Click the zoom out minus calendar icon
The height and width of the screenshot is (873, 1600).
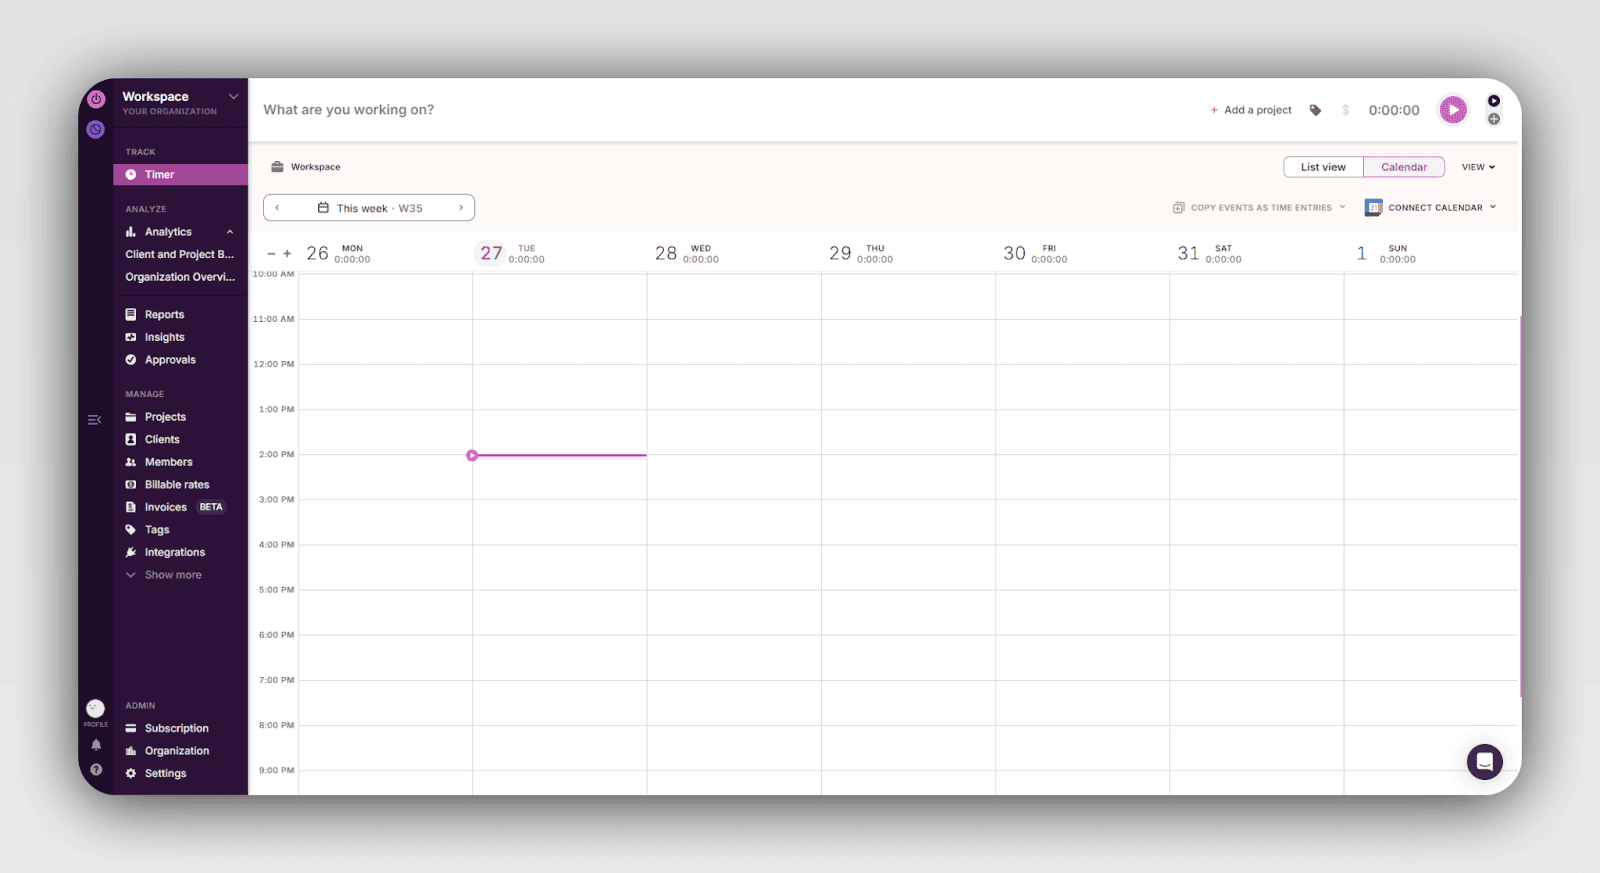(x=271, y=254)
